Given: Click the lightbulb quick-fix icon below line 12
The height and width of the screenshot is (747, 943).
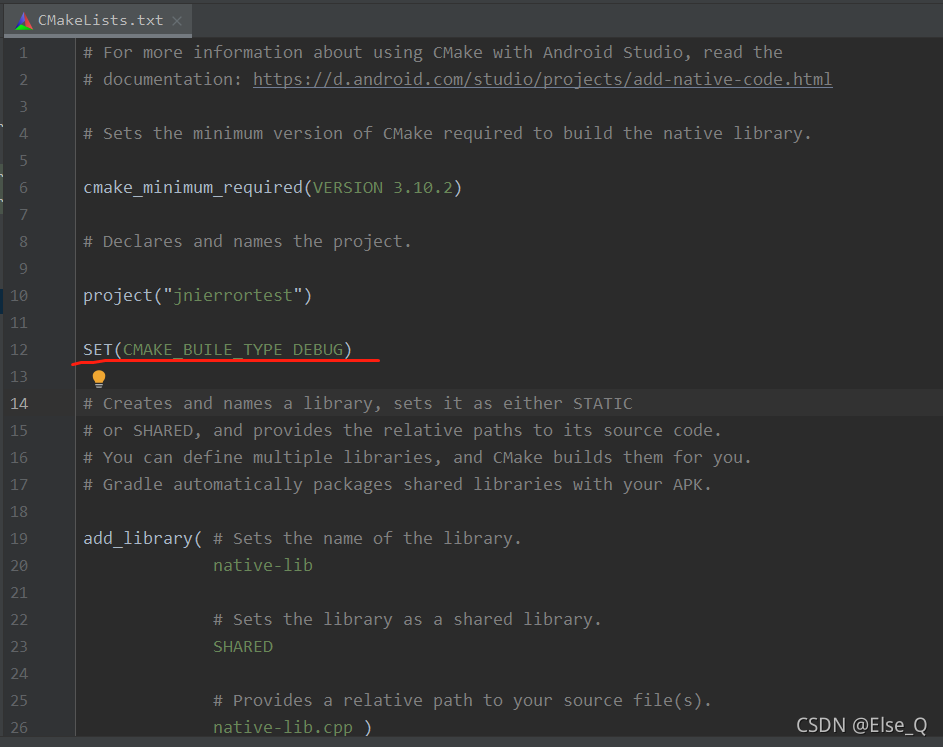Looking at the screenshot, I should (99, 378).
